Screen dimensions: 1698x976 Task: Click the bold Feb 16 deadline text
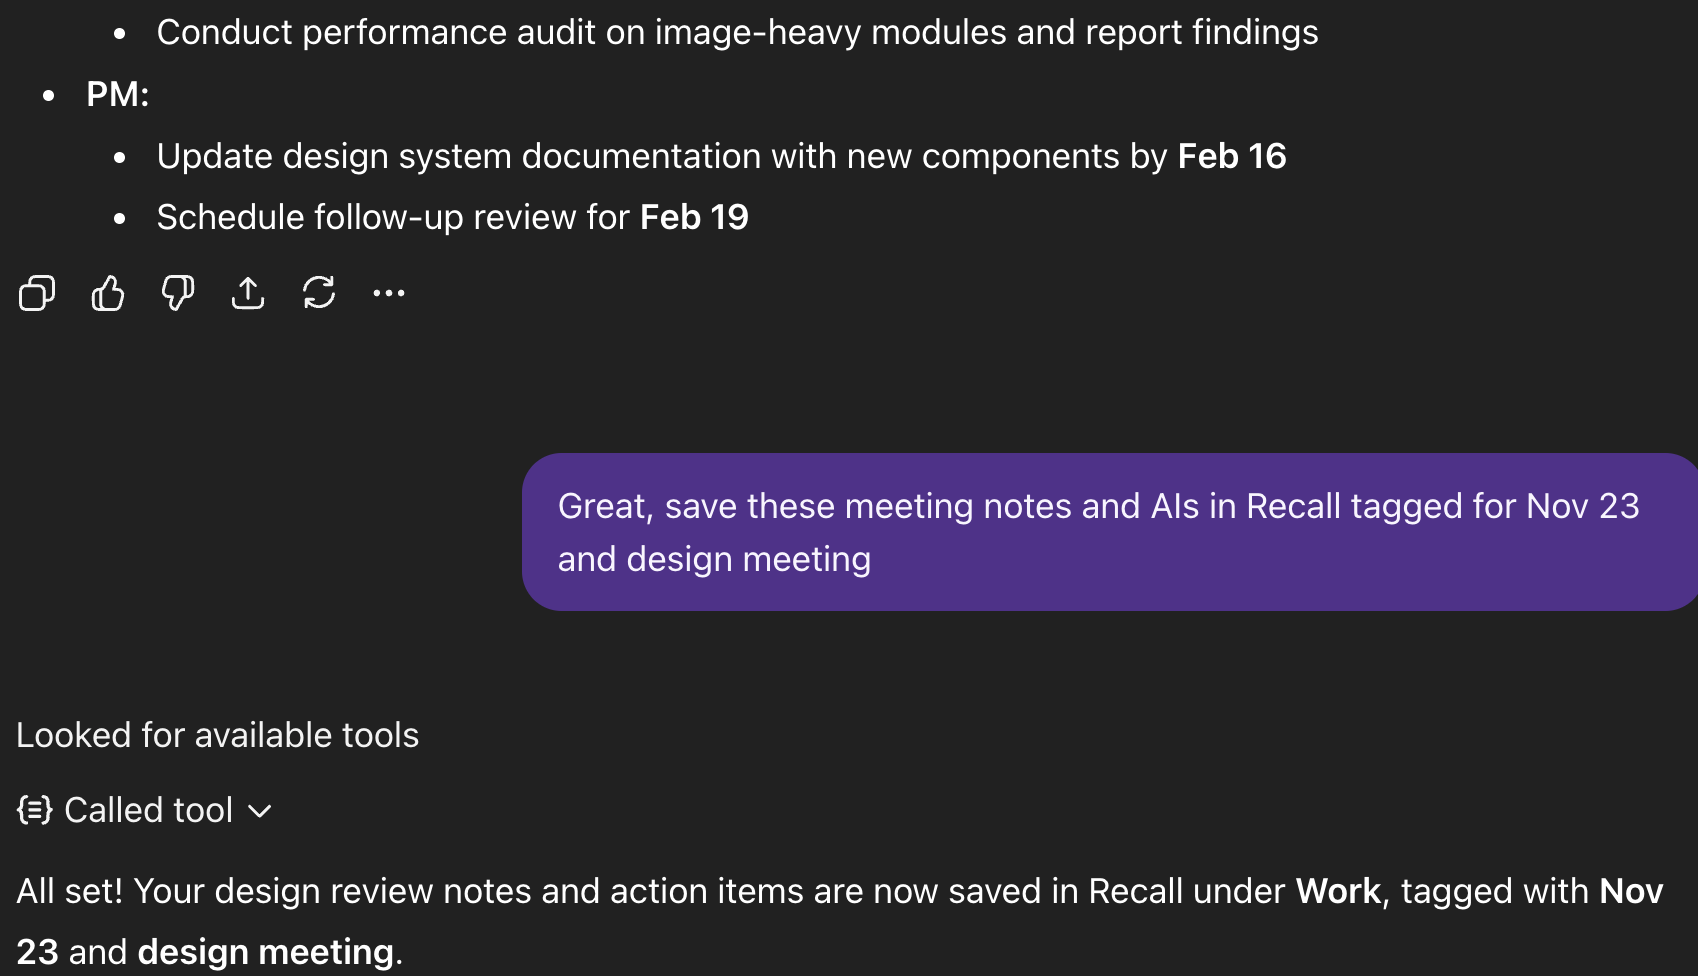tap(1232, 156)
